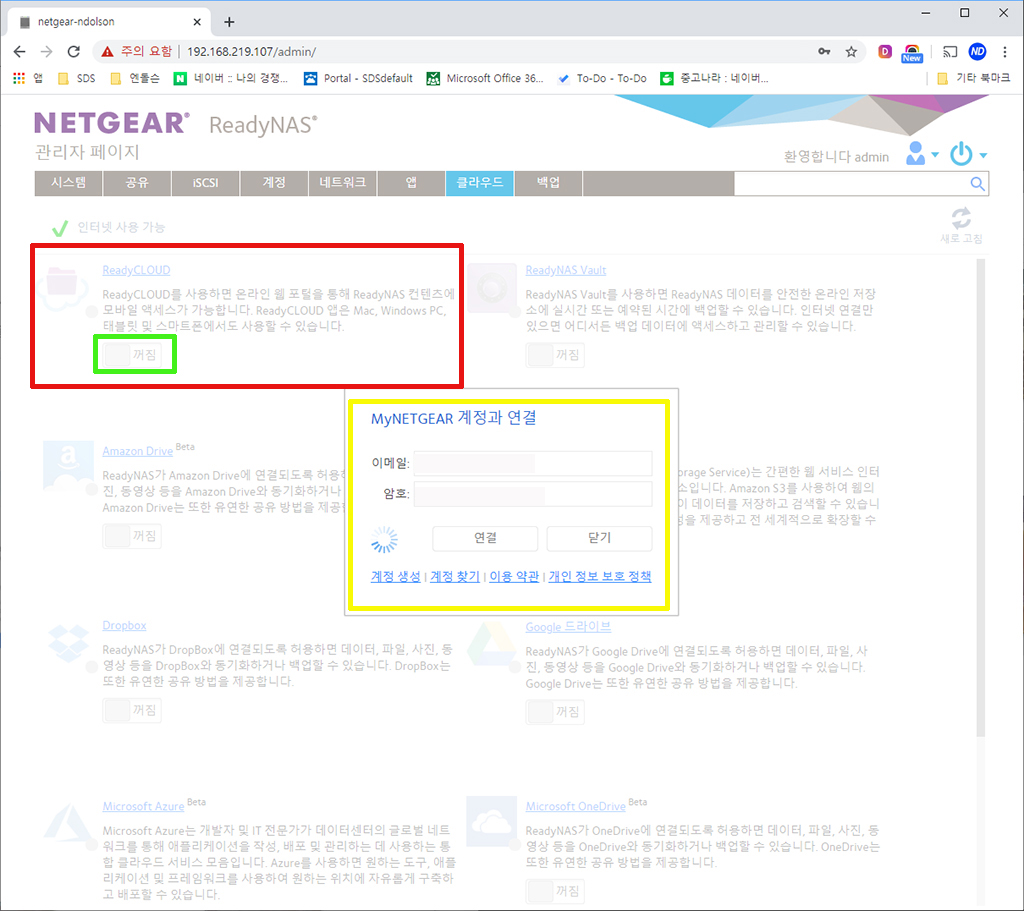Open the Microsoft Office 365 bookmark

point(485,78)
